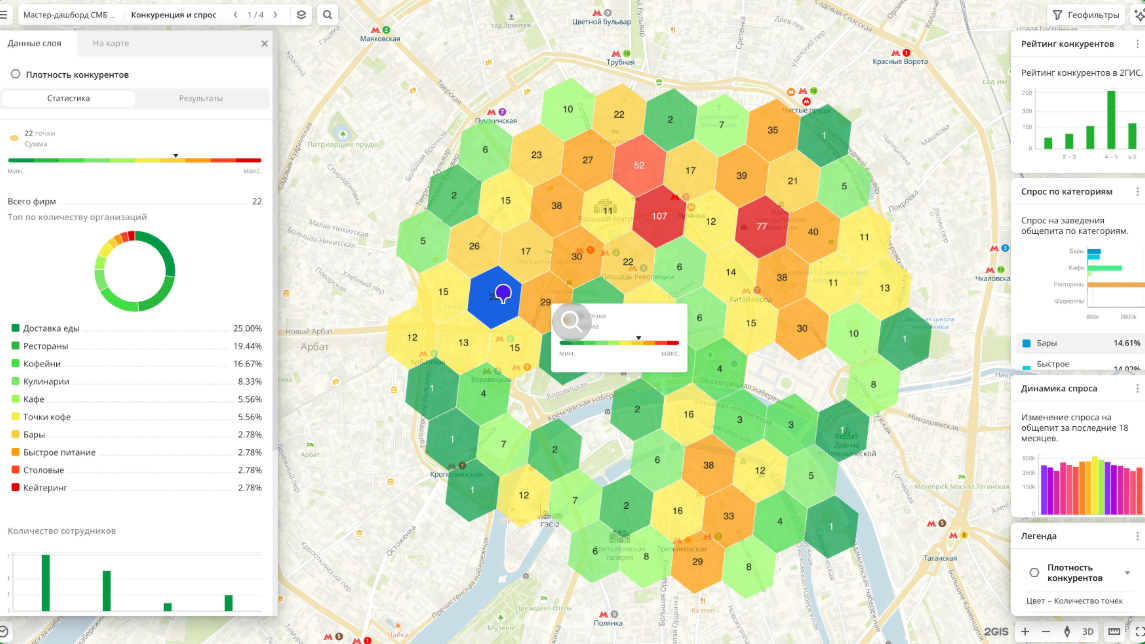Select the 'Результаты' segment toggle
Viewport: 1145px width, 644px height.
[x=201, y=98]
